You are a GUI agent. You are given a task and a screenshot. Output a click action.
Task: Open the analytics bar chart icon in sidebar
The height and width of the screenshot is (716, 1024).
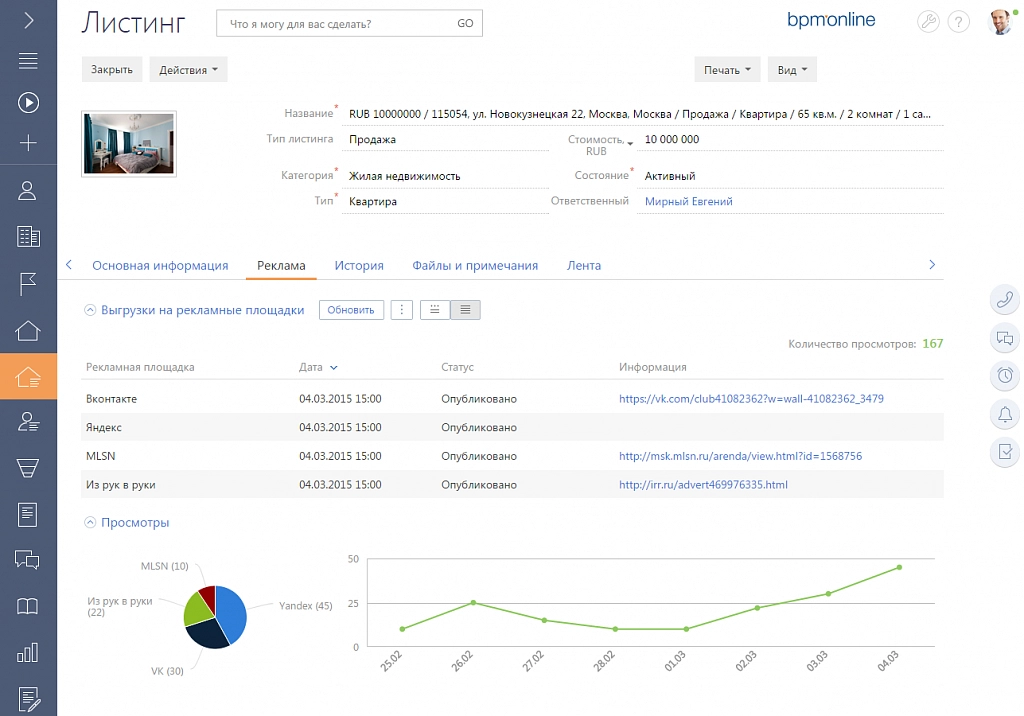[x=28, y=653]
